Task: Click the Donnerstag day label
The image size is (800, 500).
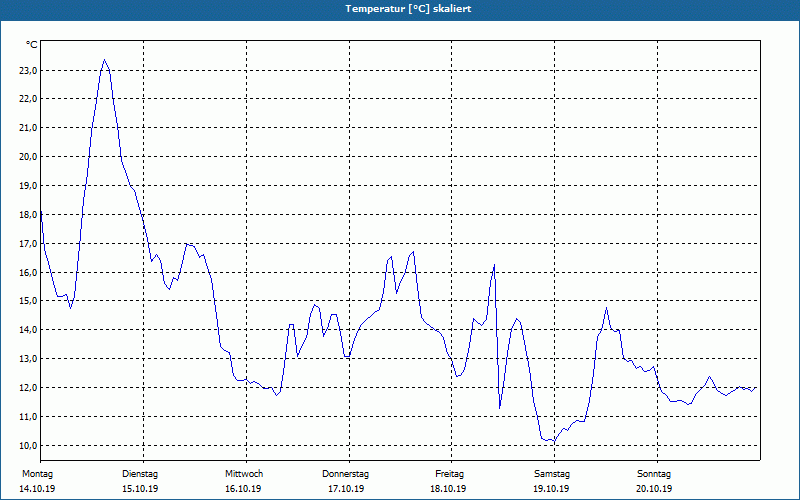Action: 345,474
